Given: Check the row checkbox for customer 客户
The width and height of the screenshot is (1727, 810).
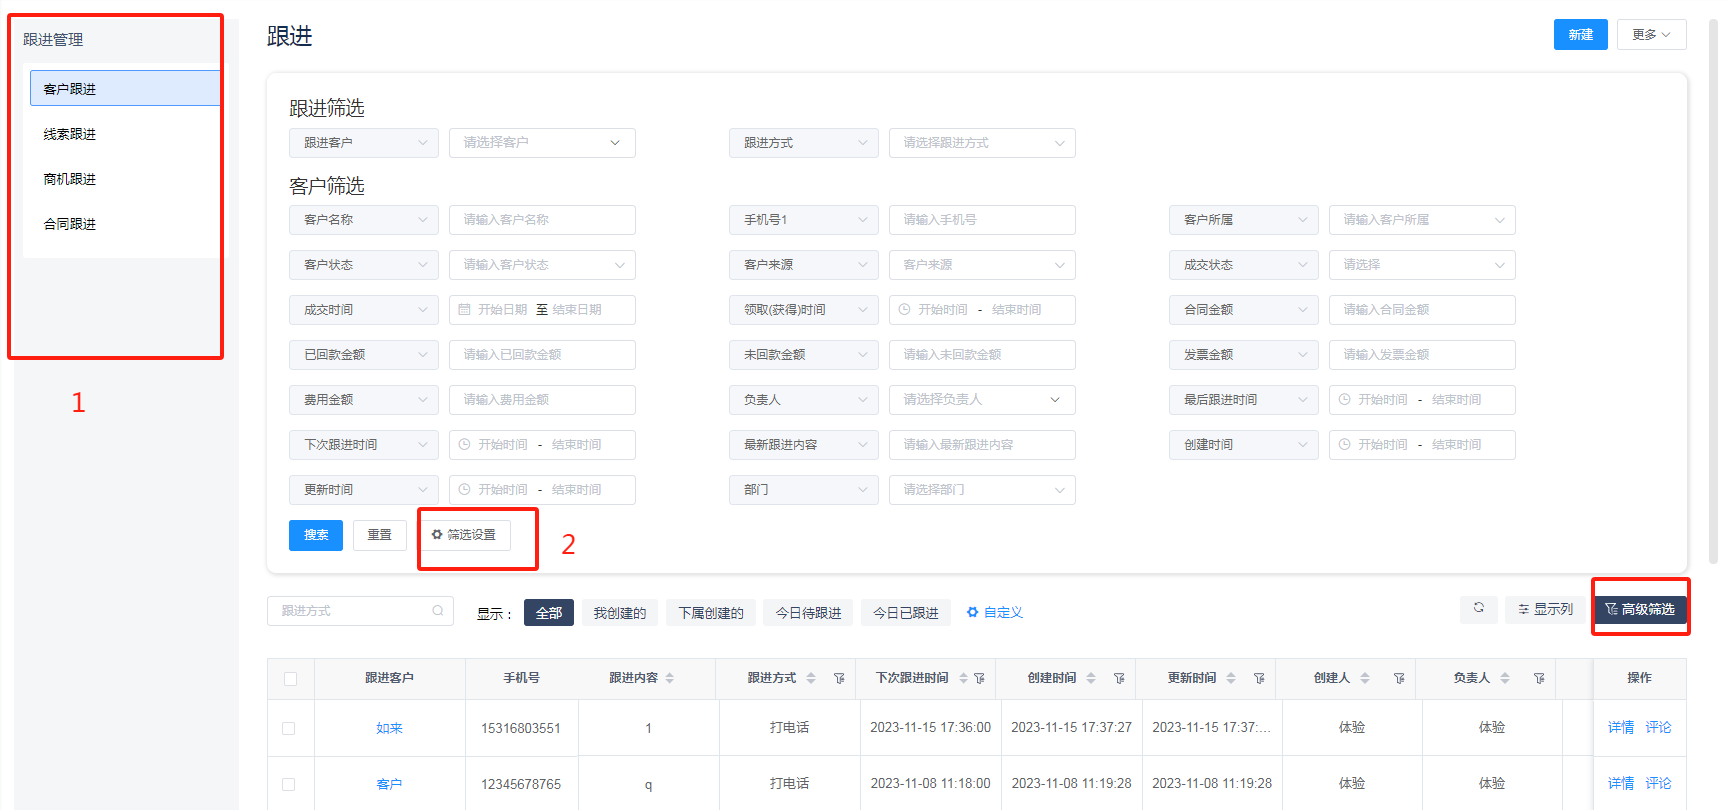Looking at the screenshot, I should click(289, 784).
